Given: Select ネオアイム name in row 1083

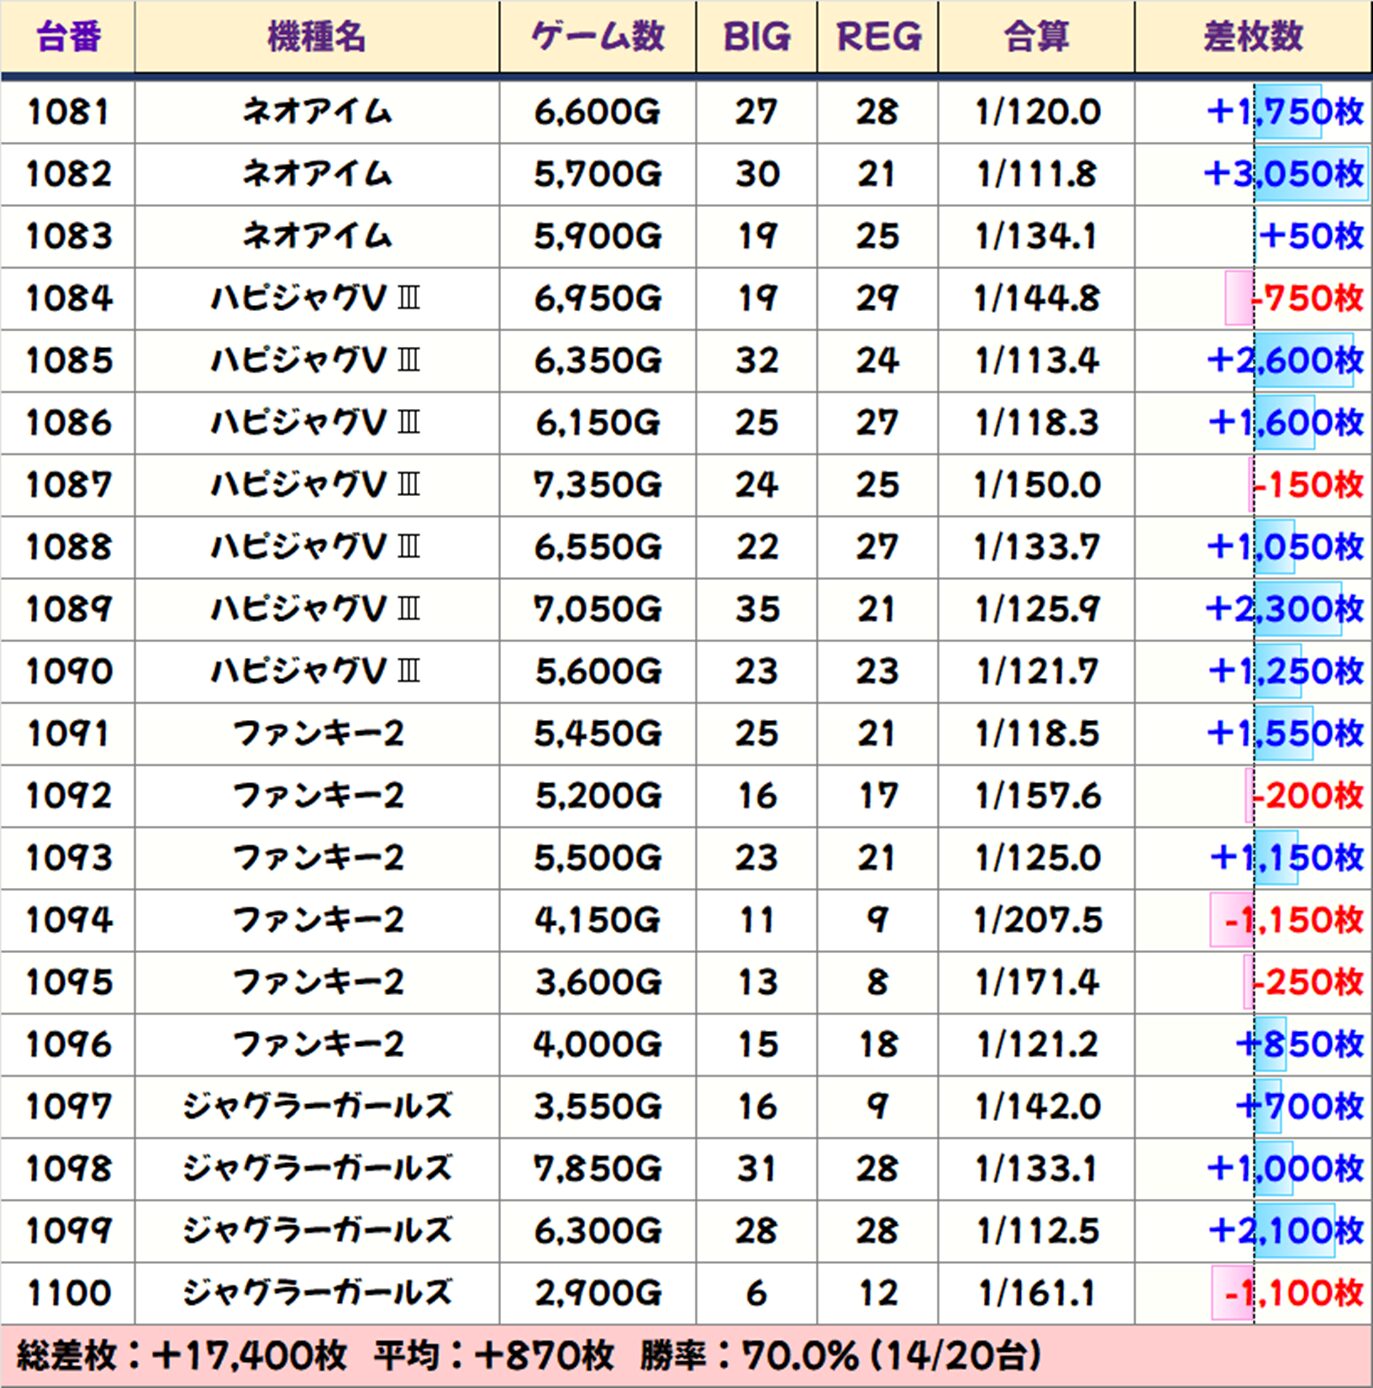Looking at the screenshot, I should (317, 236).
